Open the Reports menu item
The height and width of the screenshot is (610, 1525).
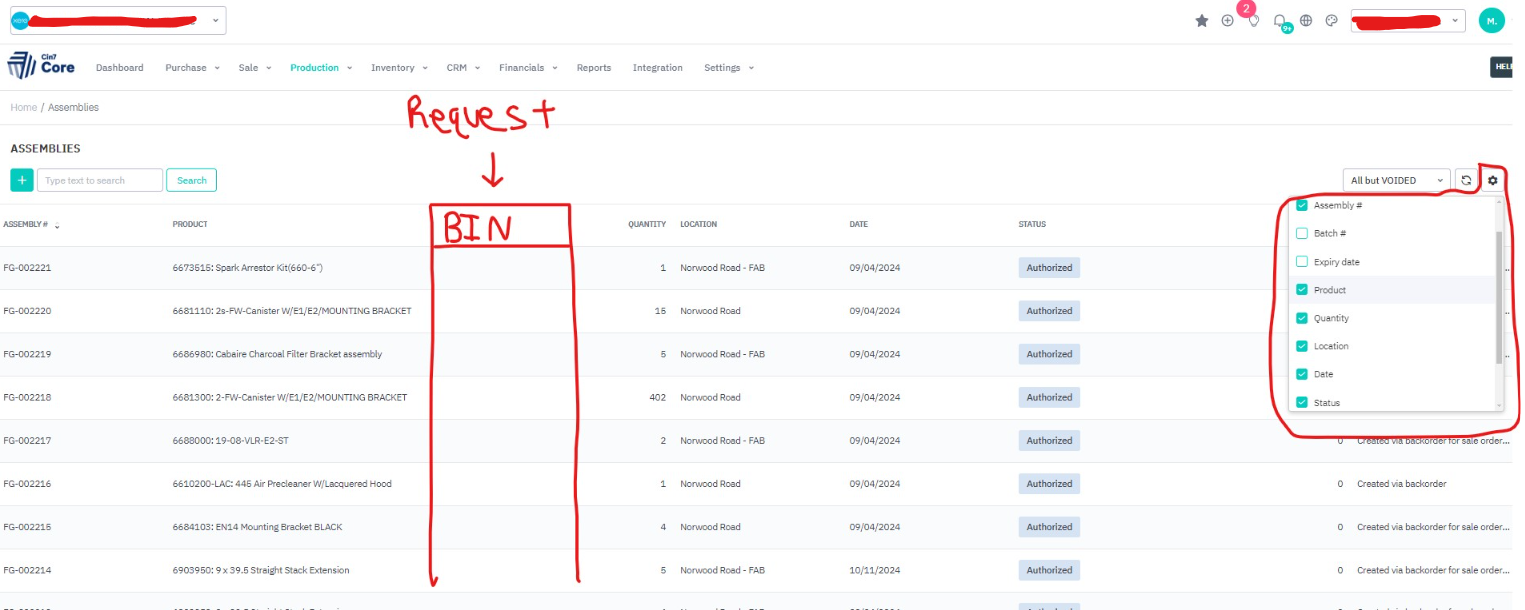point(593,68)
